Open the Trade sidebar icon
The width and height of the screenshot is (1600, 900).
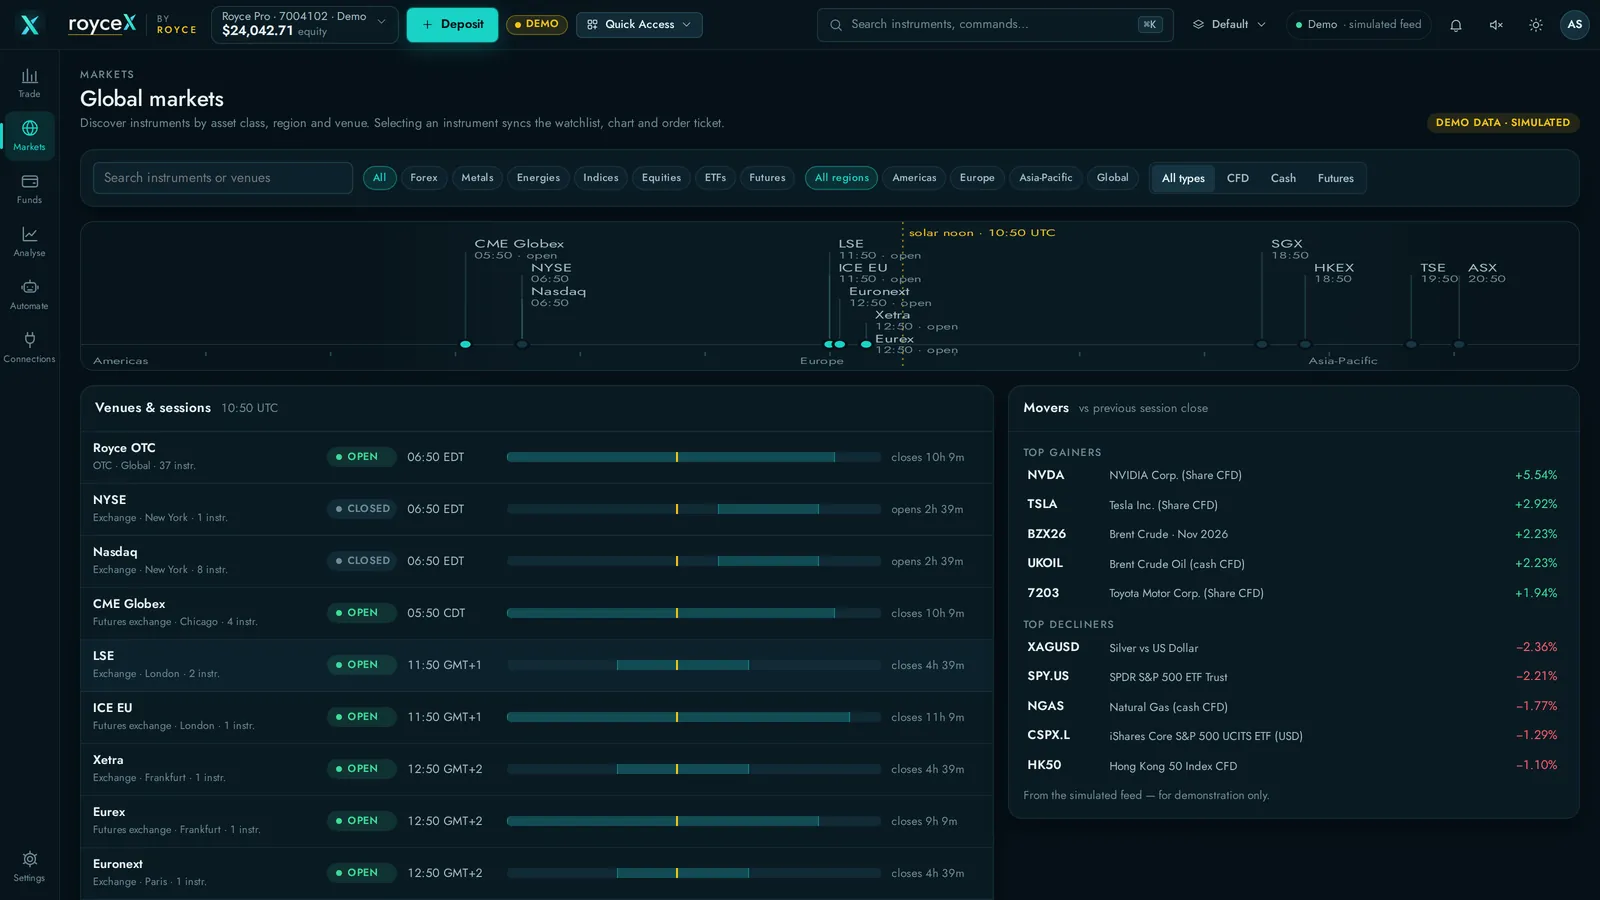(29, 82)
